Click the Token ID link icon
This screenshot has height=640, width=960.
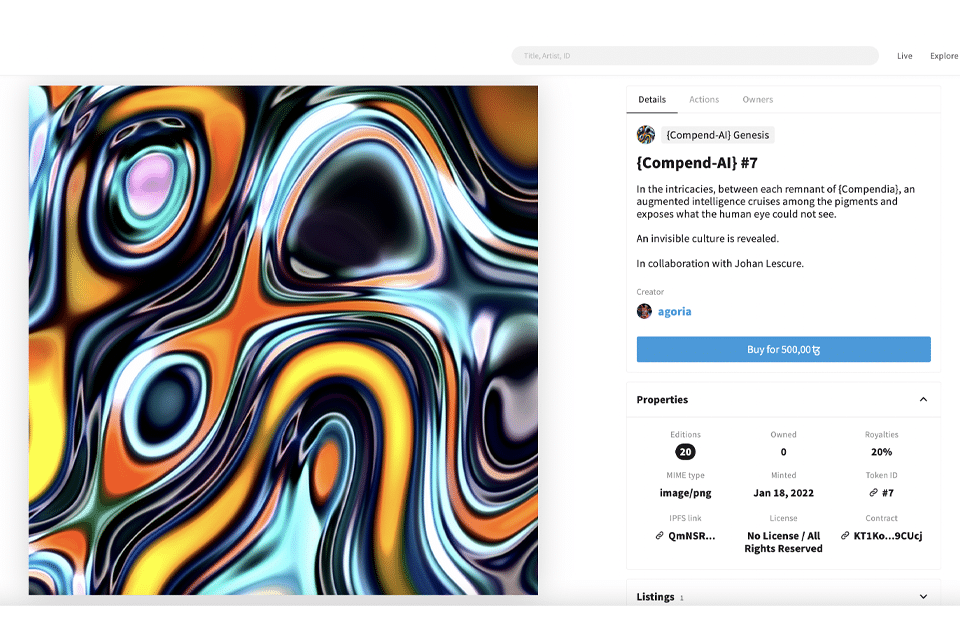873,492
